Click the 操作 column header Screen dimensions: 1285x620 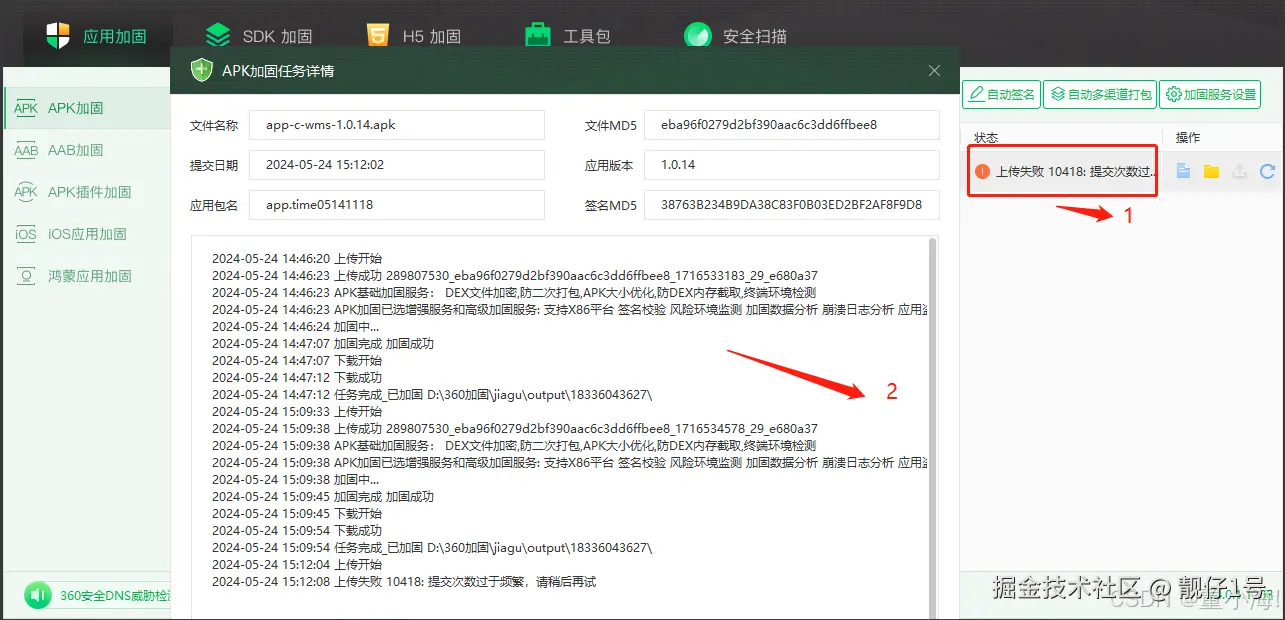(1187, 137)
